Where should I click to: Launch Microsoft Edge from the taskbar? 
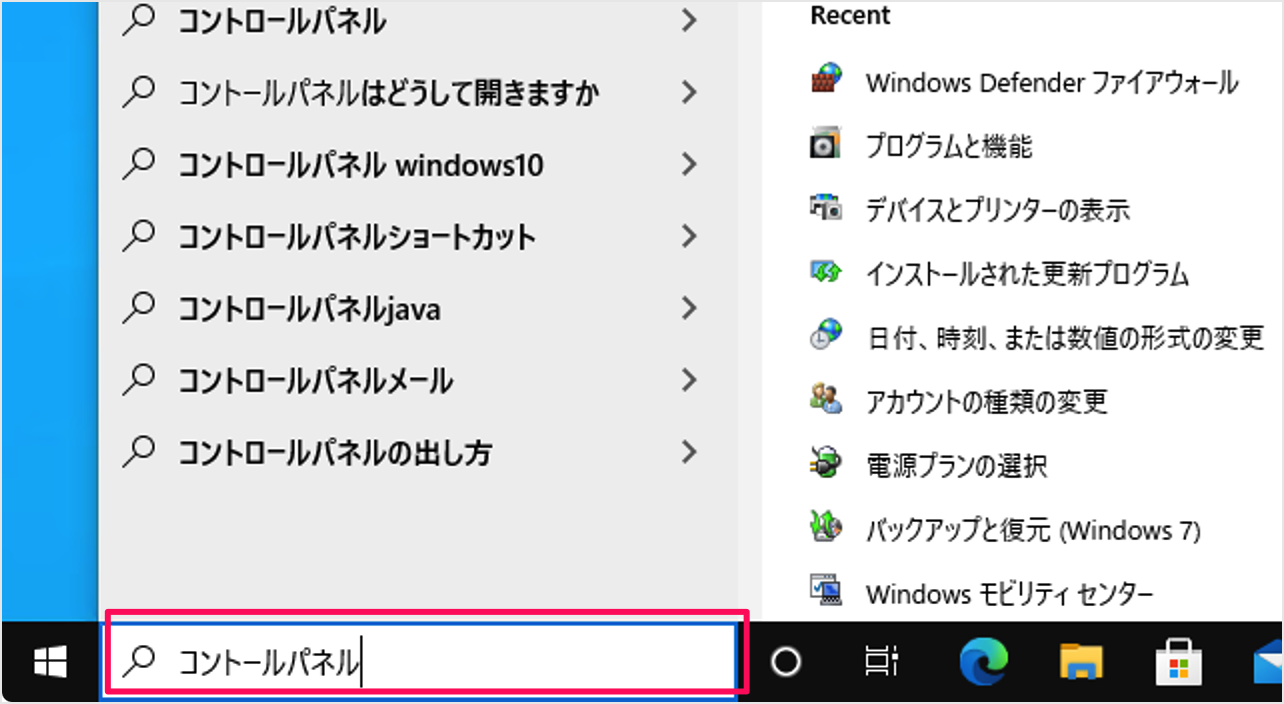click(983, 661)
